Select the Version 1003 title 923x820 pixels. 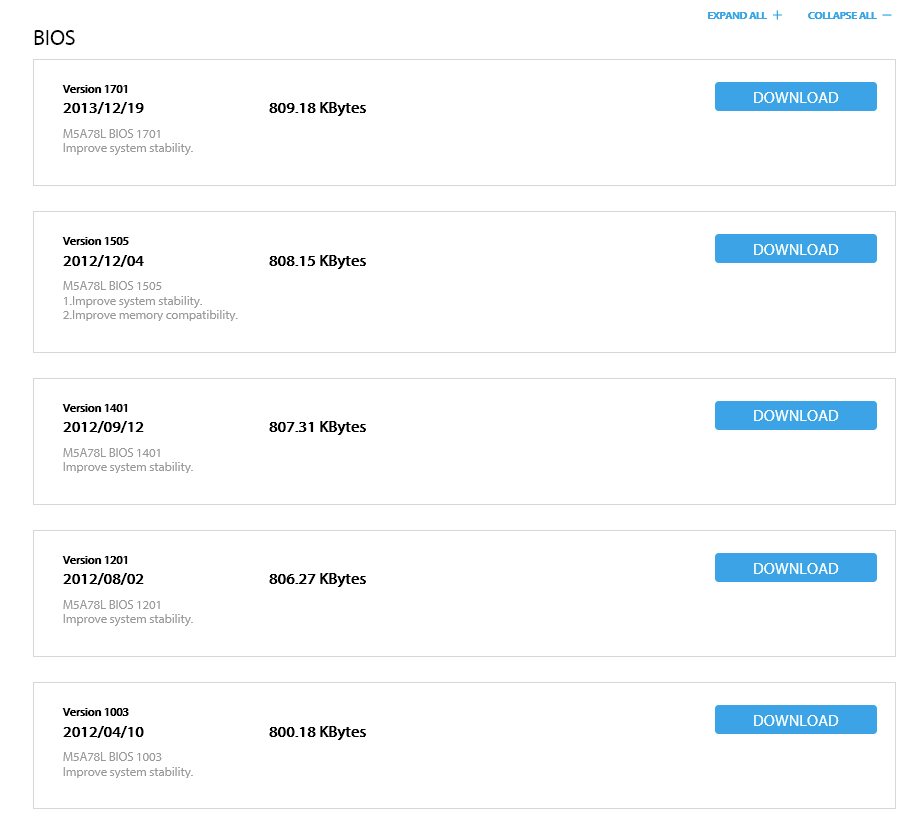(x=95, y=712)
